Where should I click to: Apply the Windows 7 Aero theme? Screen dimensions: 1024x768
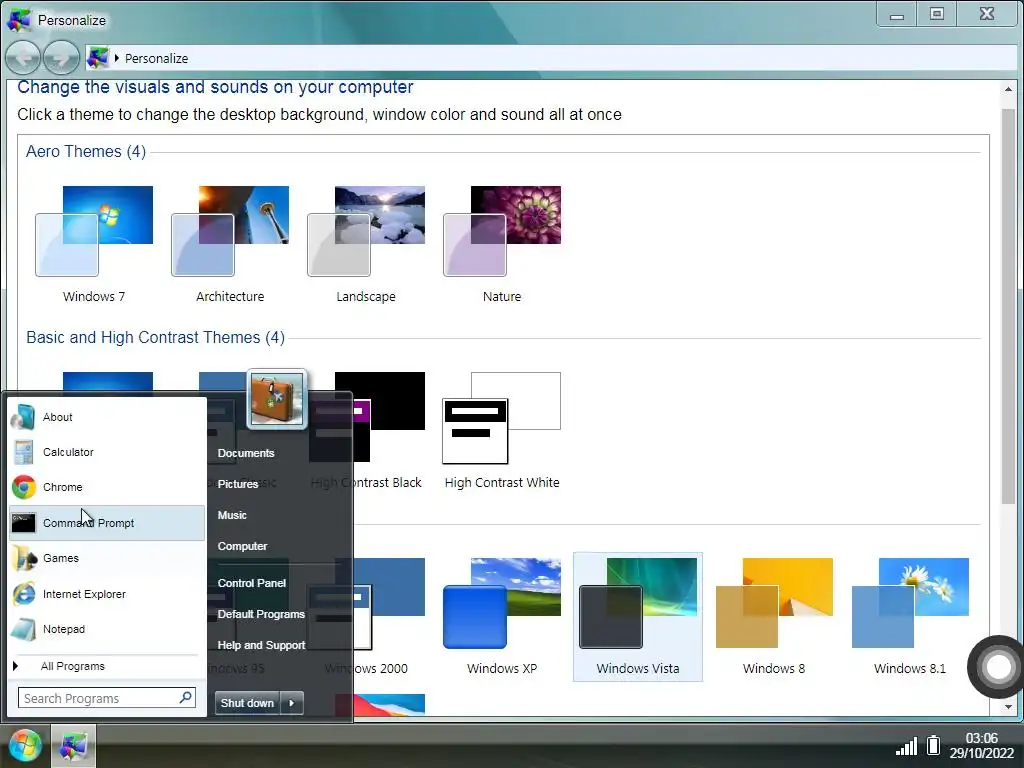click(x=94, y=245)
